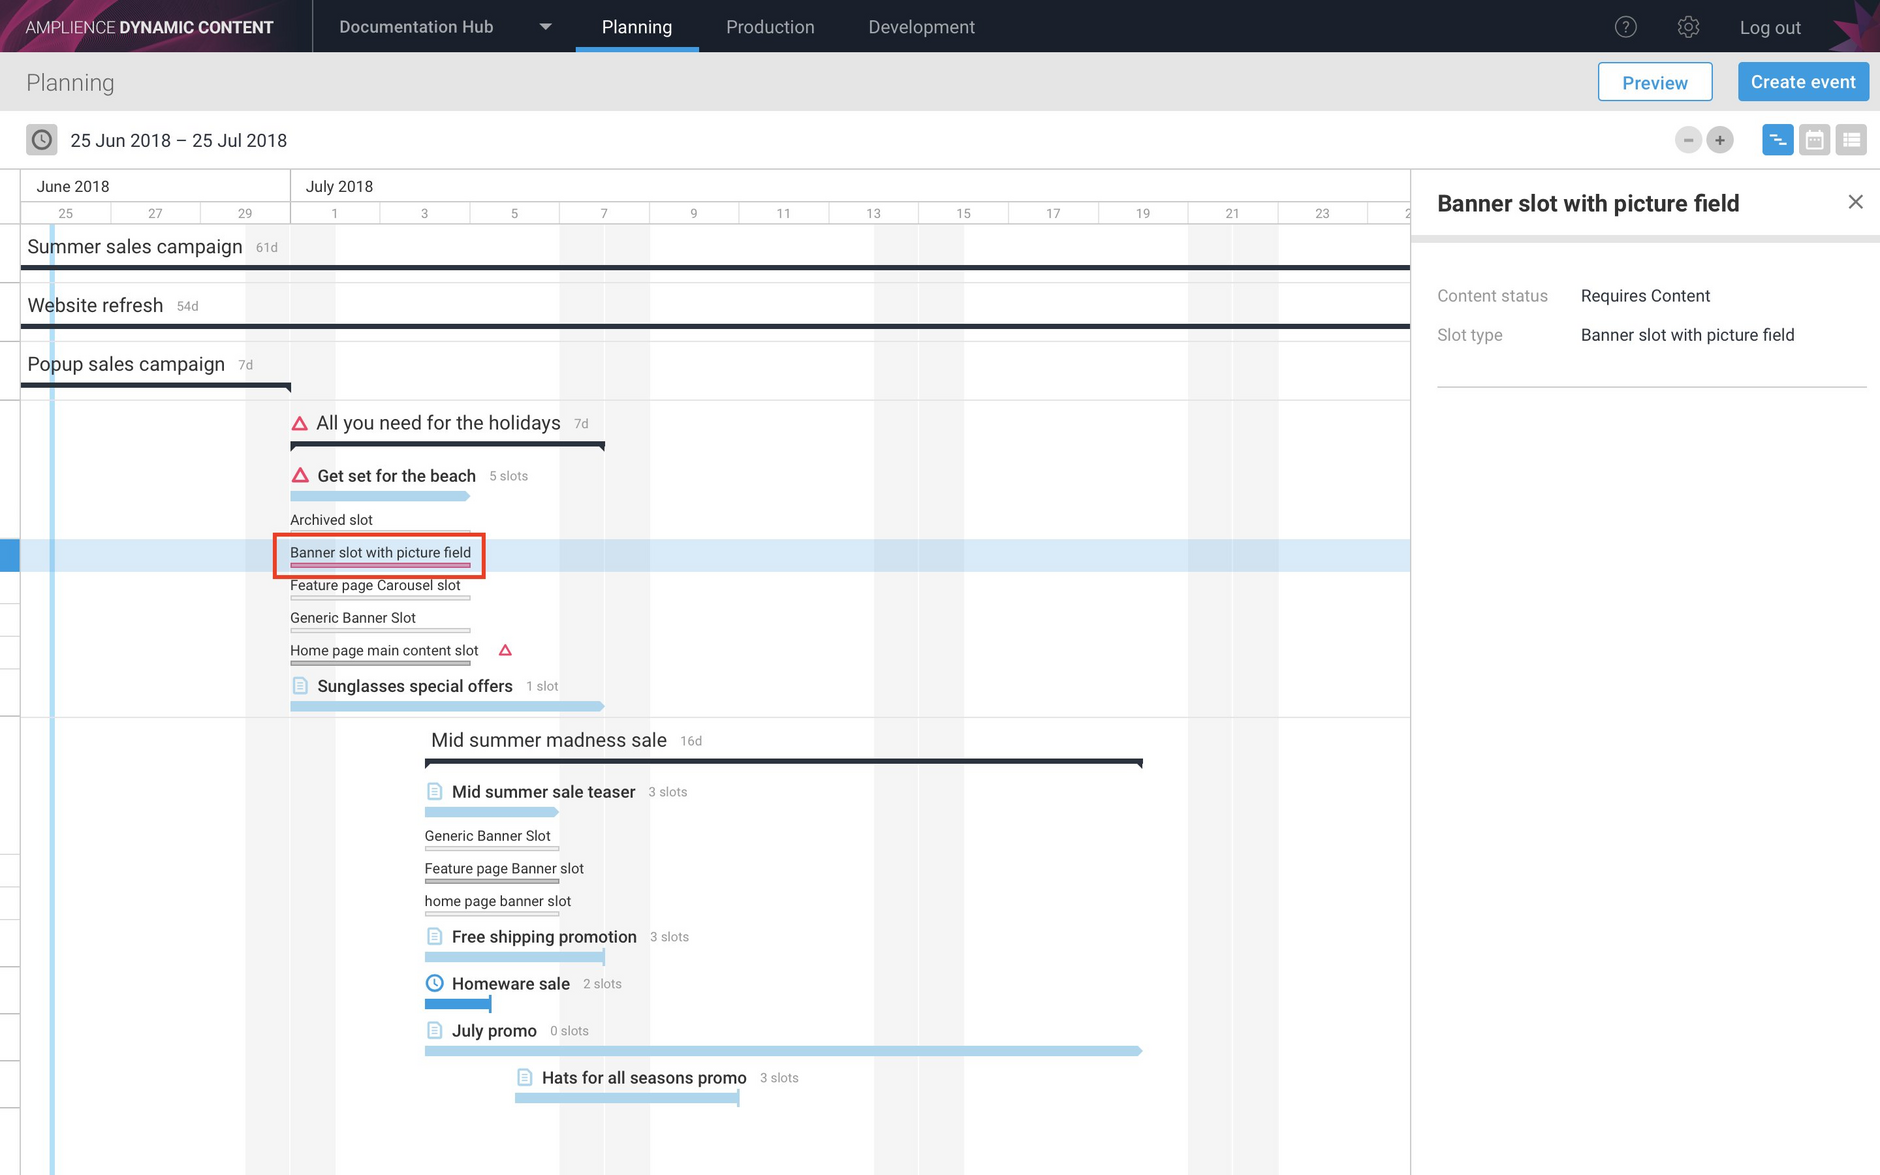The height and width of the screenshot is (1175, 1880).
Task: Open the July promo edition
Action: point(494,1031)
